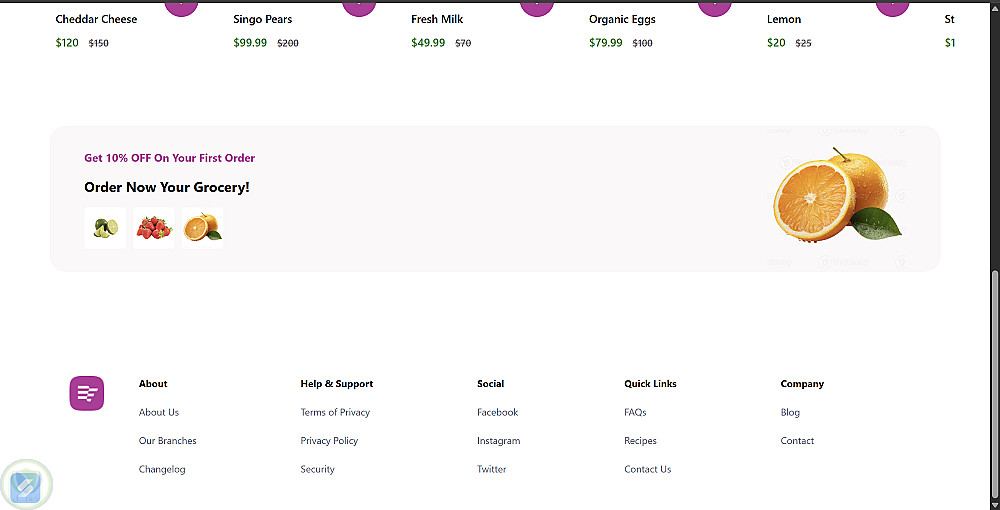Select the lime thumbnail in the promo banner
The image size is (1000, 510).
pos(105,228)
